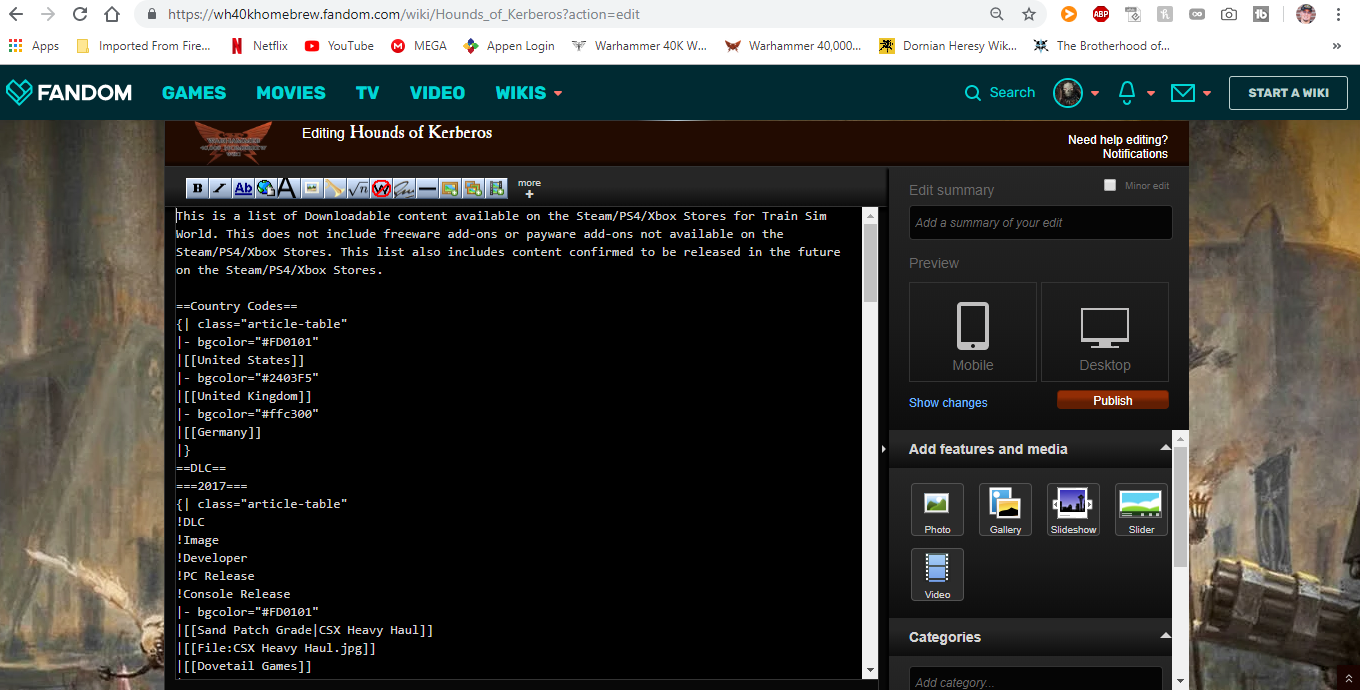Add a Gallery feature
This screenshot has height=690, width=1366.
(x=1005, y=510)
